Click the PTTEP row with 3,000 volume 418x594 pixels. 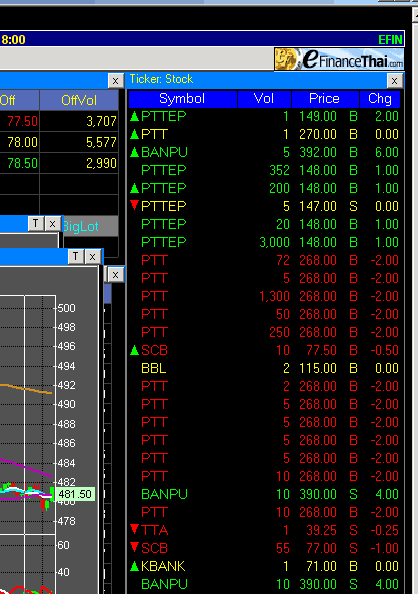point(264,242)
